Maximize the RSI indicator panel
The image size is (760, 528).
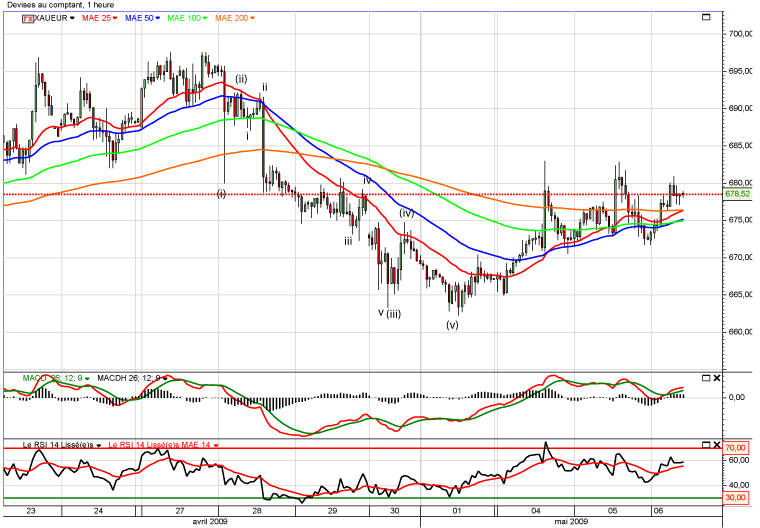(x=706, y=443)
